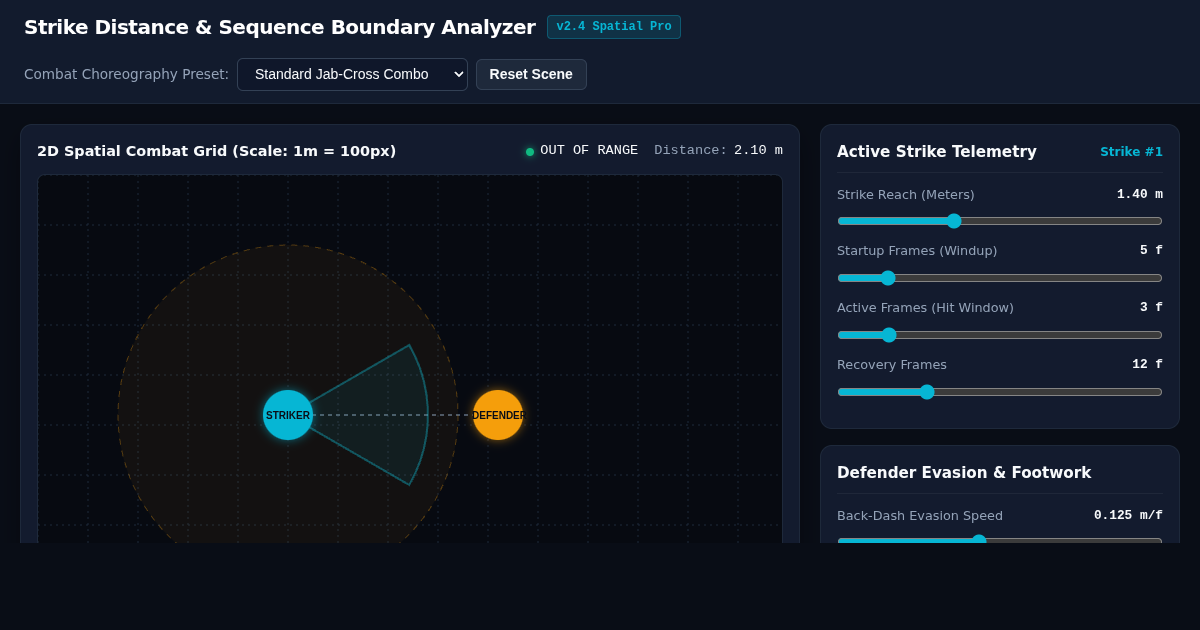Click the Strike #1 label

click(1131, 152)
